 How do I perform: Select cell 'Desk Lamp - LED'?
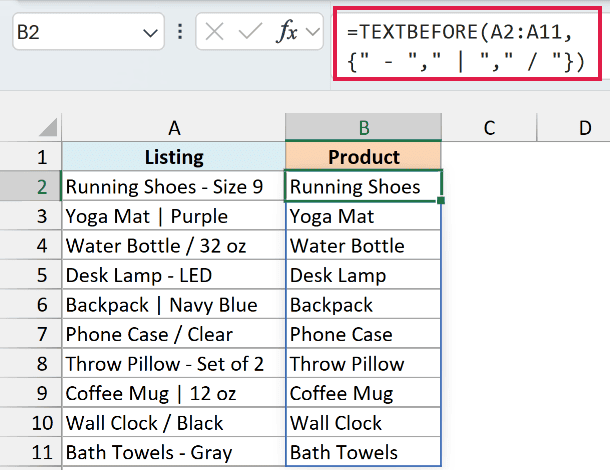pos(174,275)
